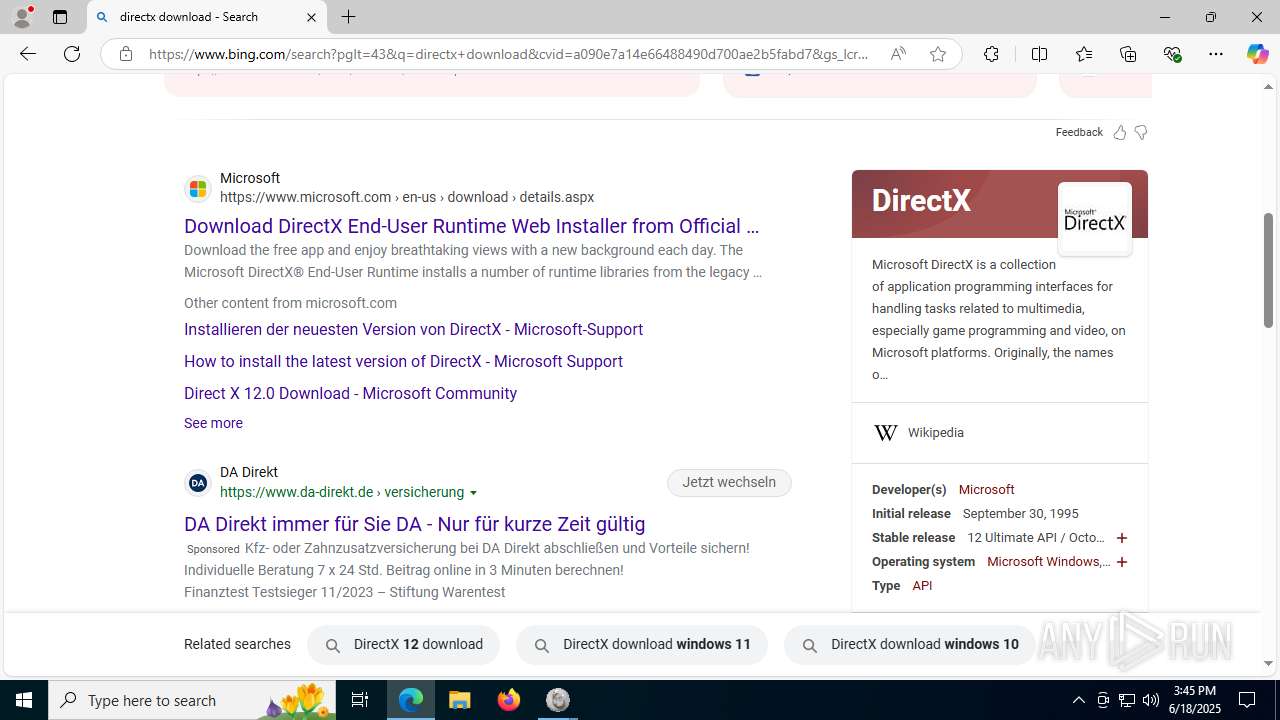This screenshot has width=1280, height=720.
Task: Click the Jetzt wechseln button
Action: coord(729,482)
